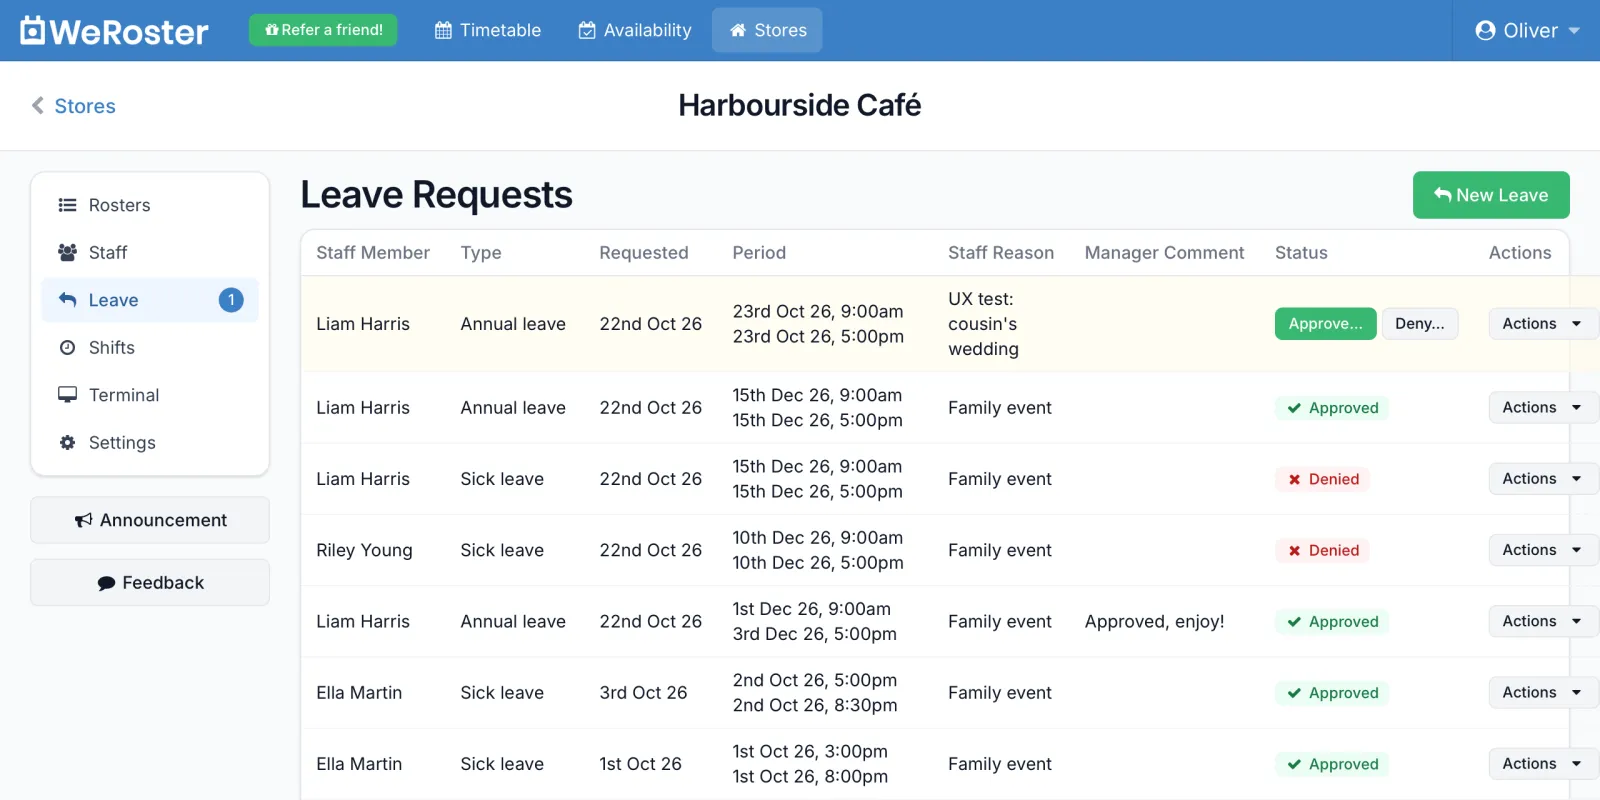Select Rosters in the sidebar
This screenshot has height=800, width=1600.
click(150, 205)
